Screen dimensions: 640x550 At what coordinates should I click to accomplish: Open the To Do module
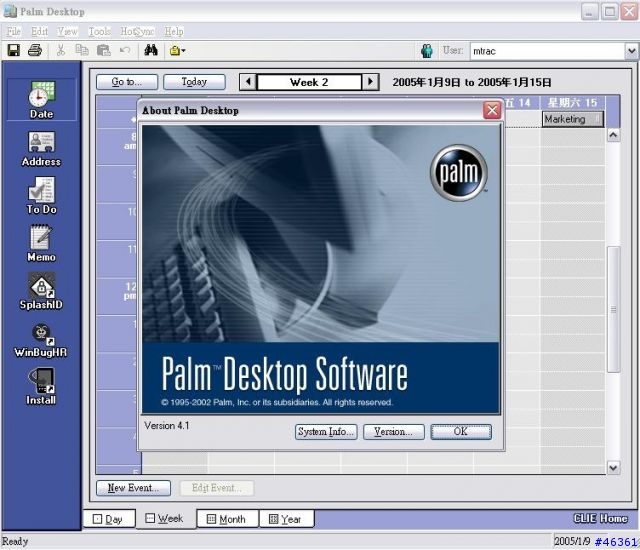pos(41,196)
